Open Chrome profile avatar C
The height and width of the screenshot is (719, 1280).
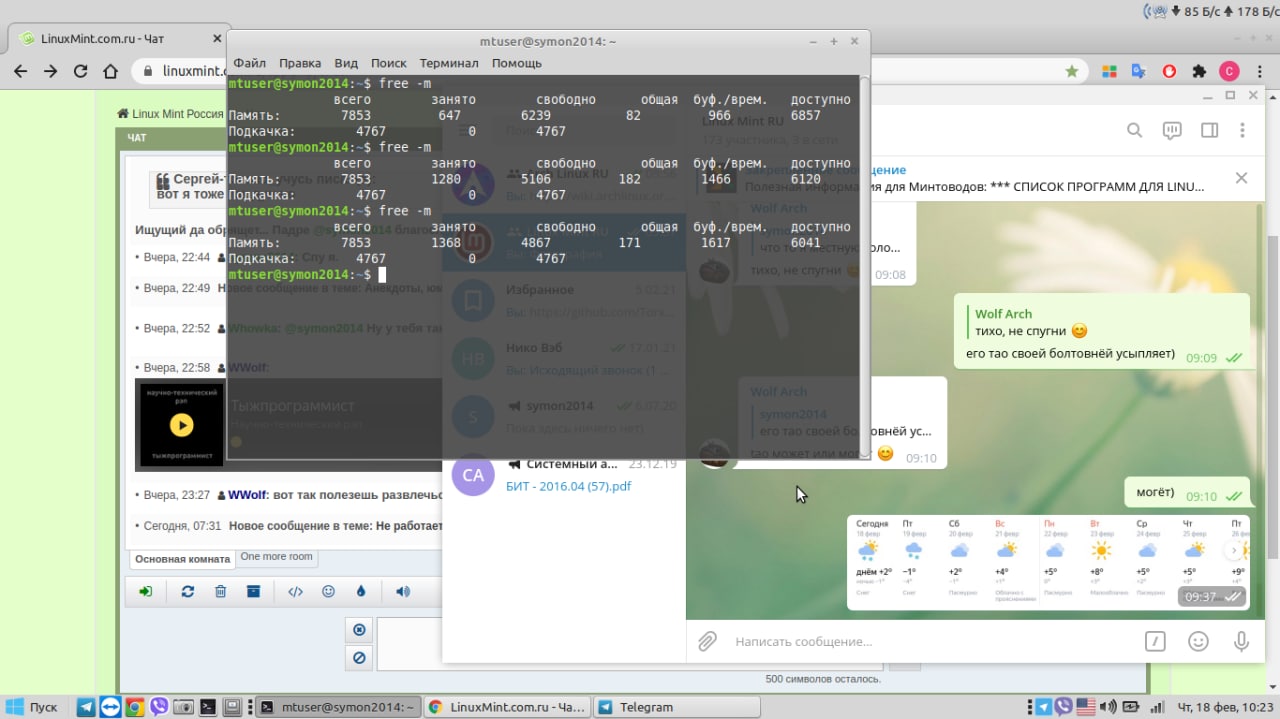click(1229, 72)
